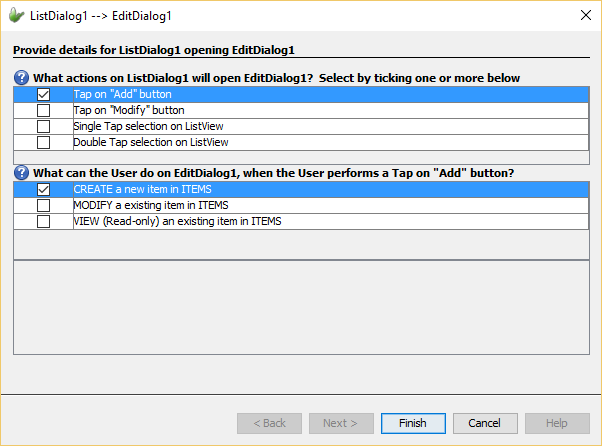Screen dimensions: 602x446
Task: Click help icon beside User actions question
Action: tap(21, 173)
